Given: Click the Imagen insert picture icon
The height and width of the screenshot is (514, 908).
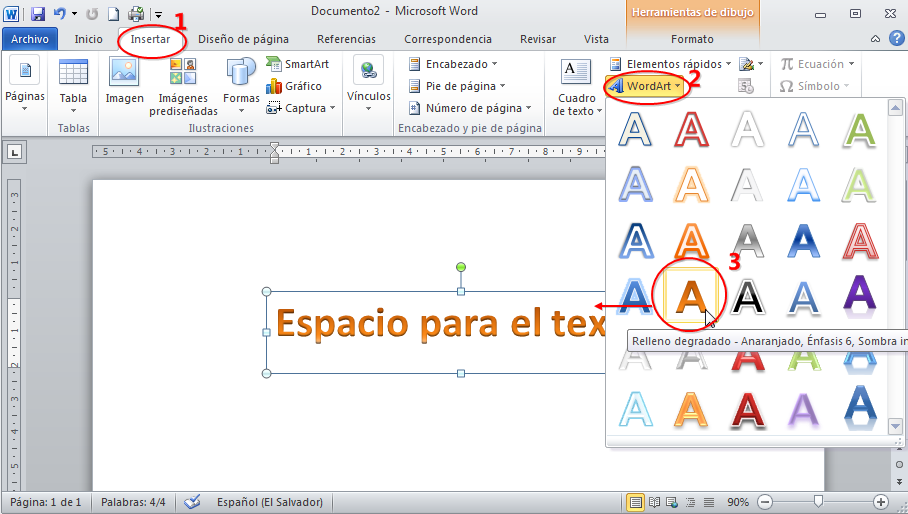Looking at the screenshot, I should point(125,81).
